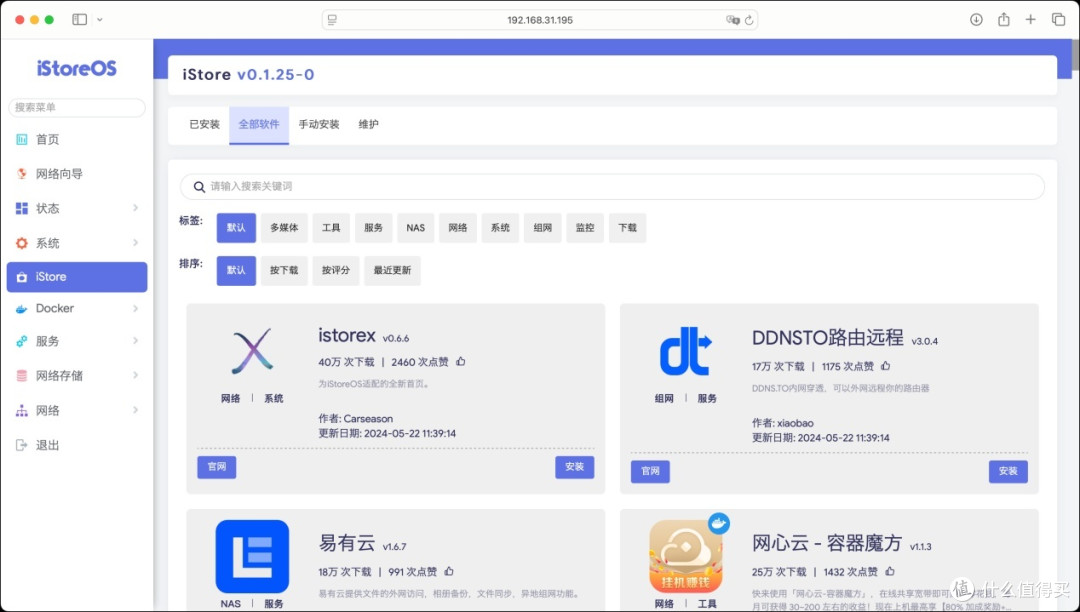Like 网心云 with thumbs-up icon

tap(890, 571)
